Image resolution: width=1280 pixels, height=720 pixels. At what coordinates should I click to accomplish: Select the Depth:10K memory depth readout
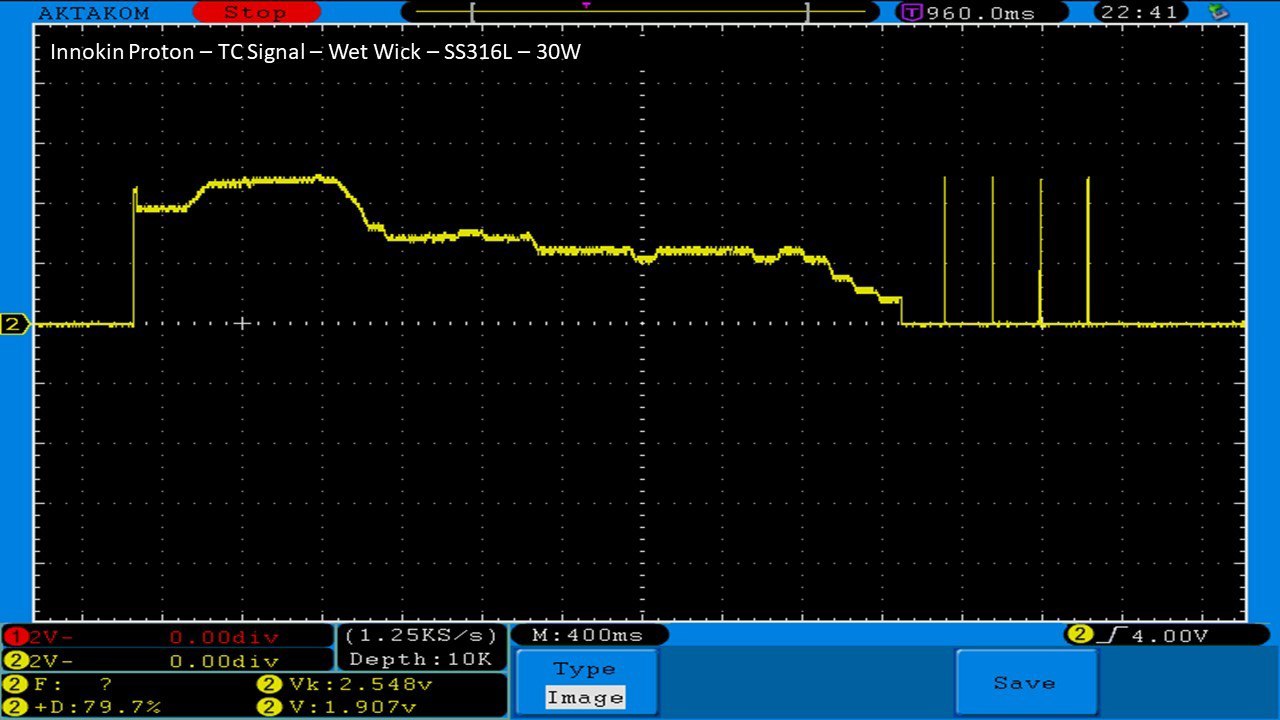(x=421, y=659)
